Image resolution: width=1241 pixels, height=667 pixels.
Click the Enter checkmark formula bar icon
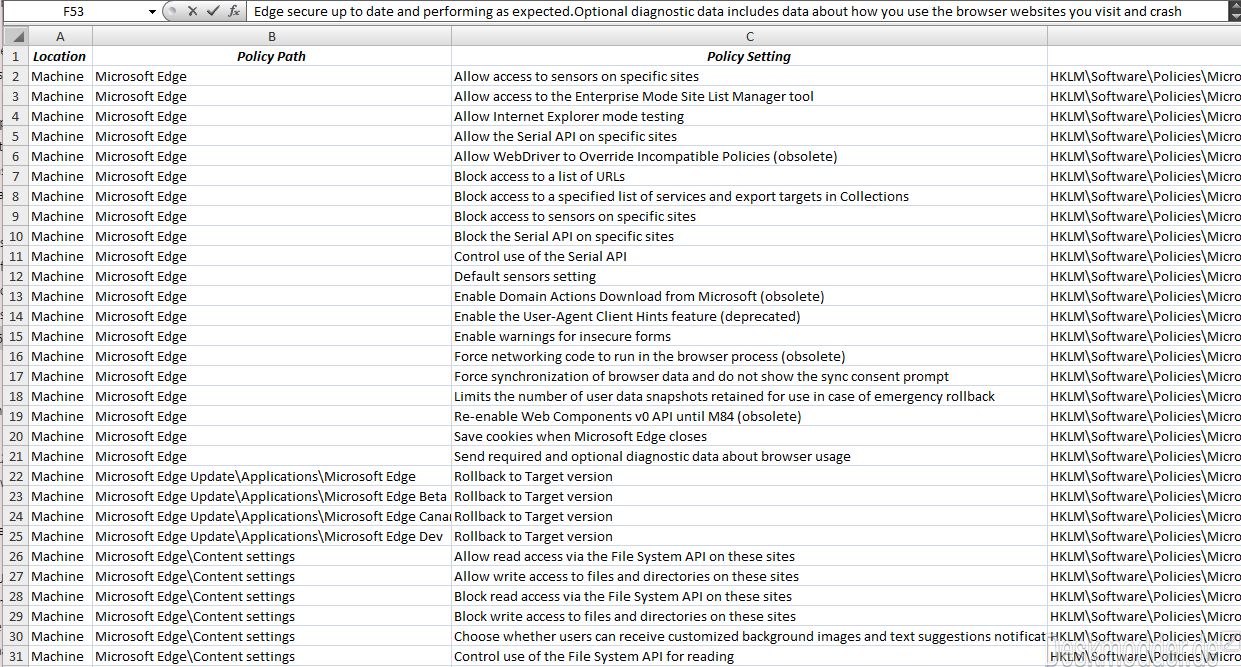[212, 11]
